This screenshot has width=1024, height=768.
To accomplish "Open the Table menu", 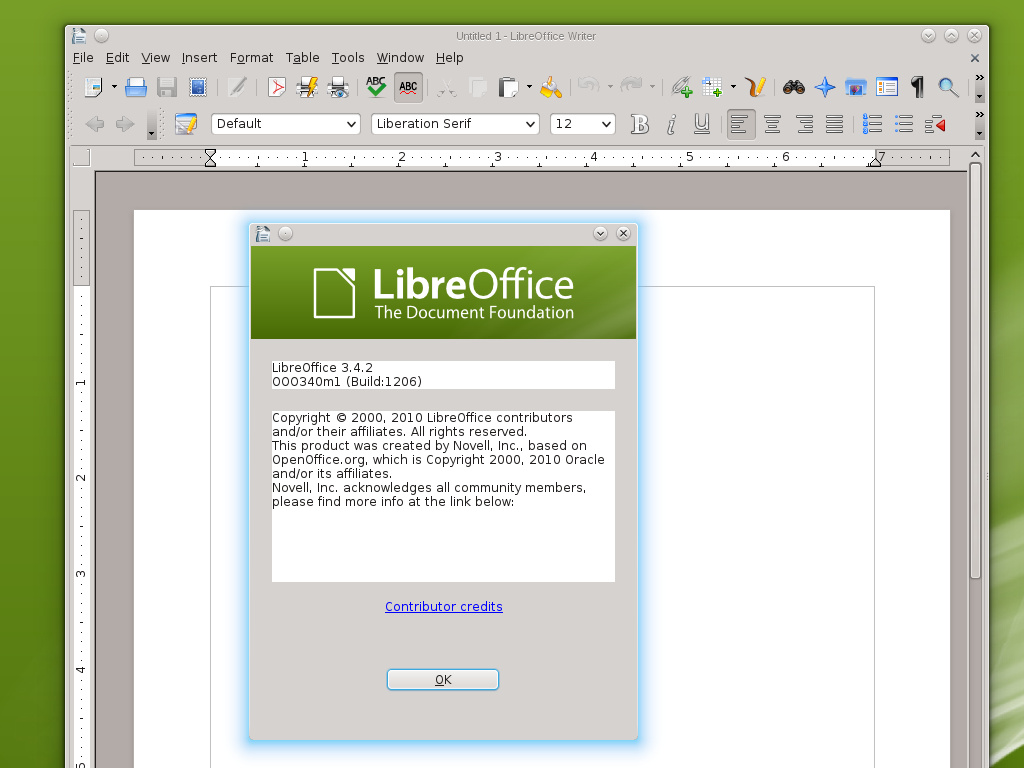I will [x=302, y=57].
